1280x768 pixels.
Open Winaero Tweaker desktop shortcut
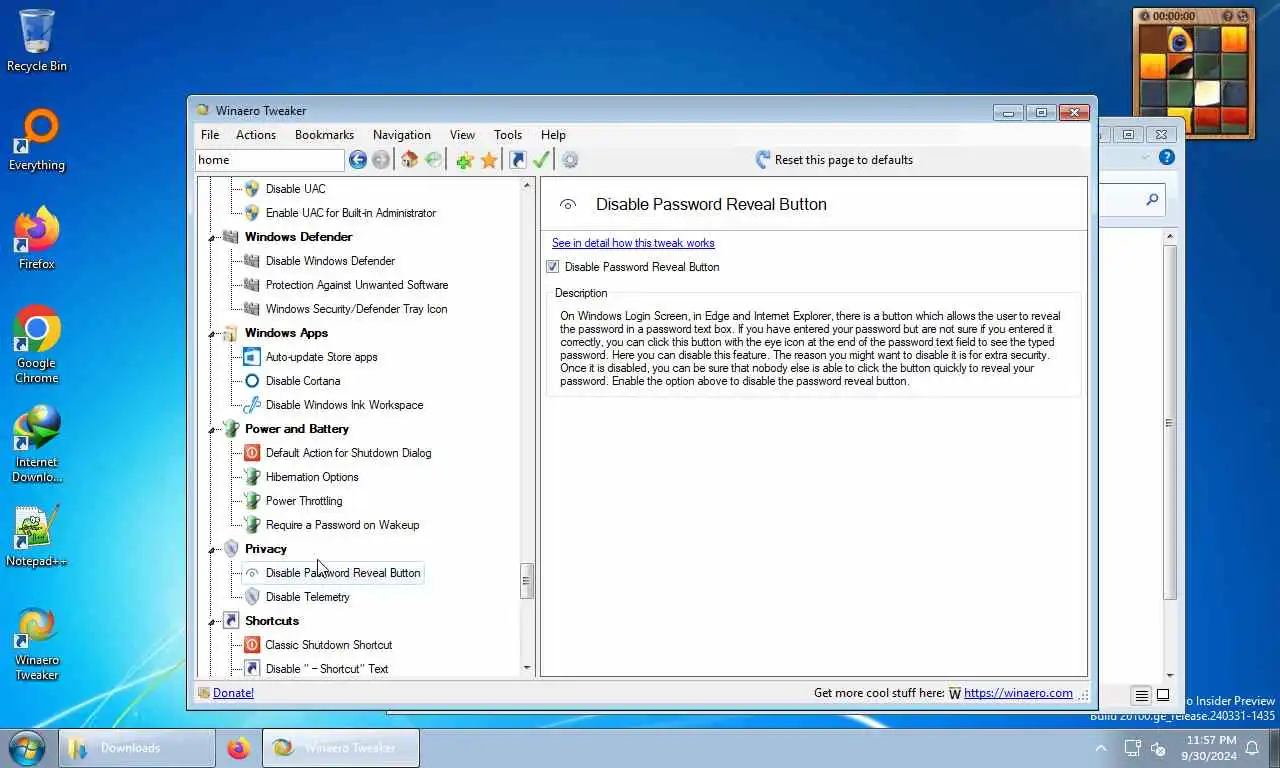[x=37, y=643]
